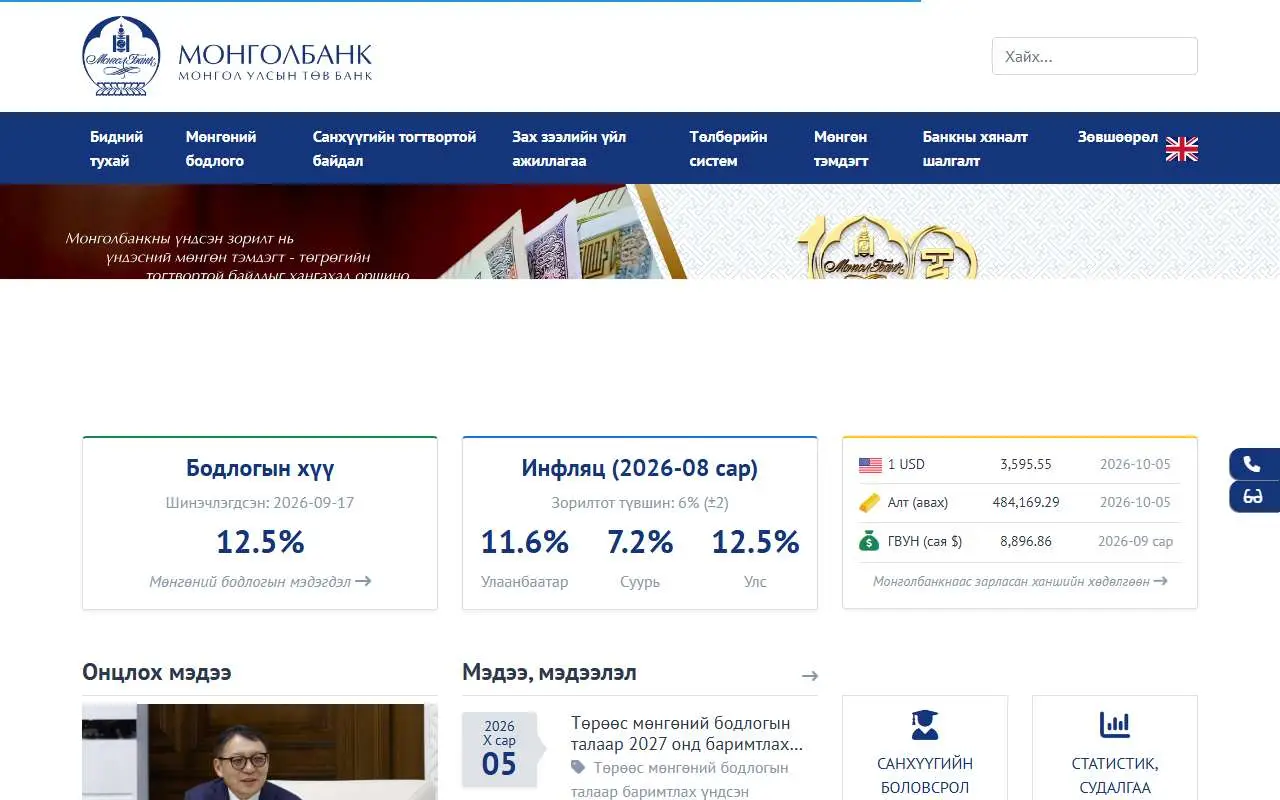Click the Улаанбаатар inflation value 11.6%
Screen dimensions: 1280x800
(x=524, y=542)
